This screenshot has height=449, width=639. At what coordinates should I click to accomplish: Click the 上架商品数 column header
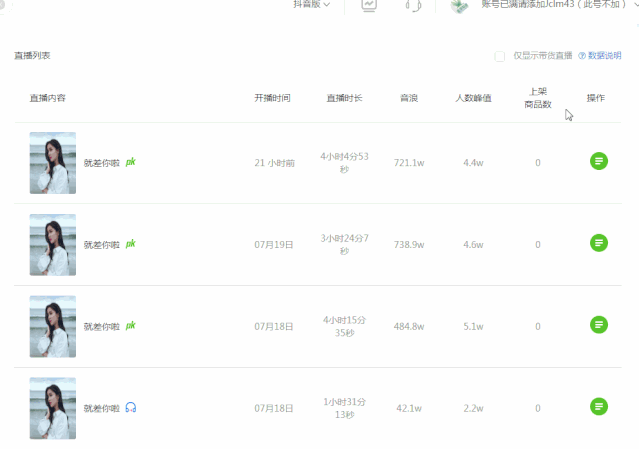[x=538, y=98]
